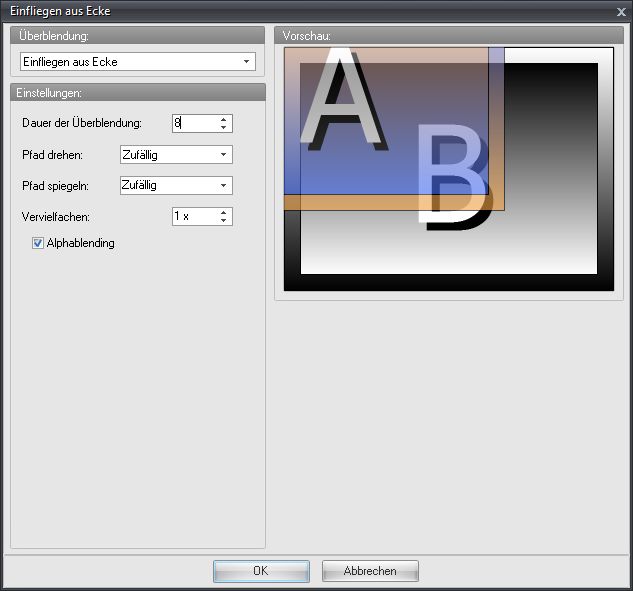Close the Einfliegen aus Ecke dialog

click(x=621, y=11)
